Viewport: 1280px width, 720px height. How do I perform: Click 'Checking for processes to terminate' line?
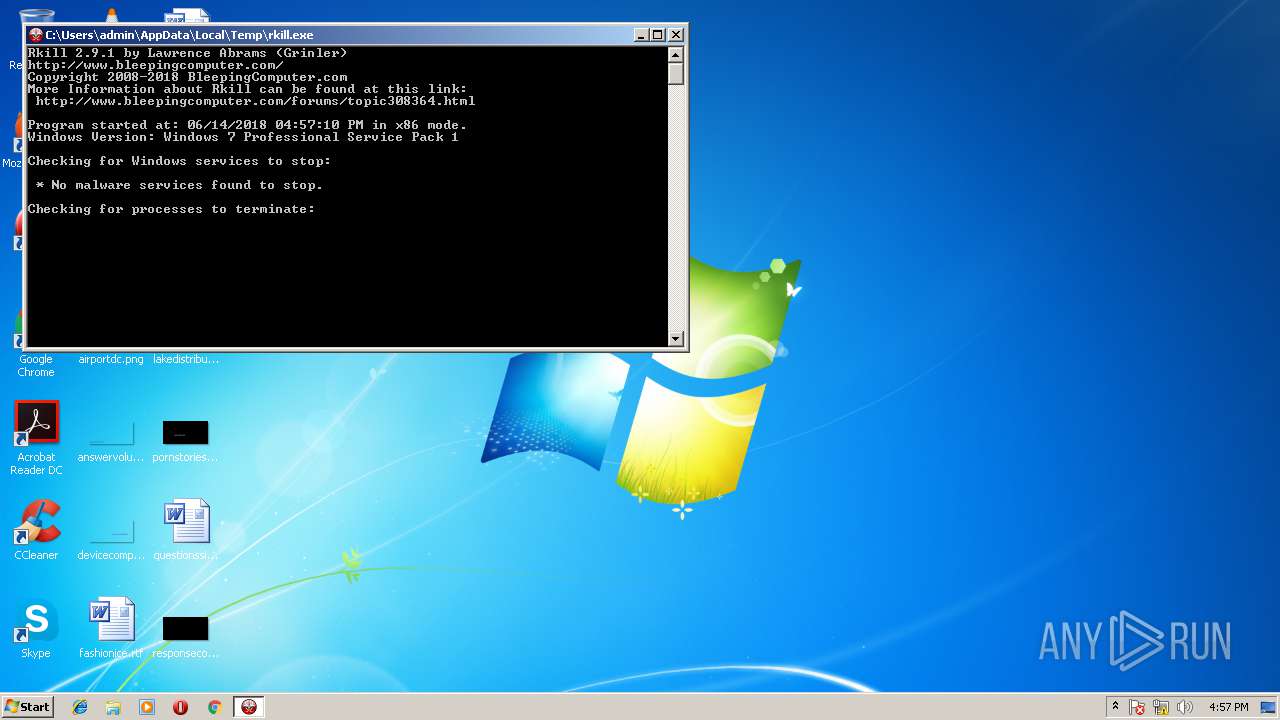[171, 209]
